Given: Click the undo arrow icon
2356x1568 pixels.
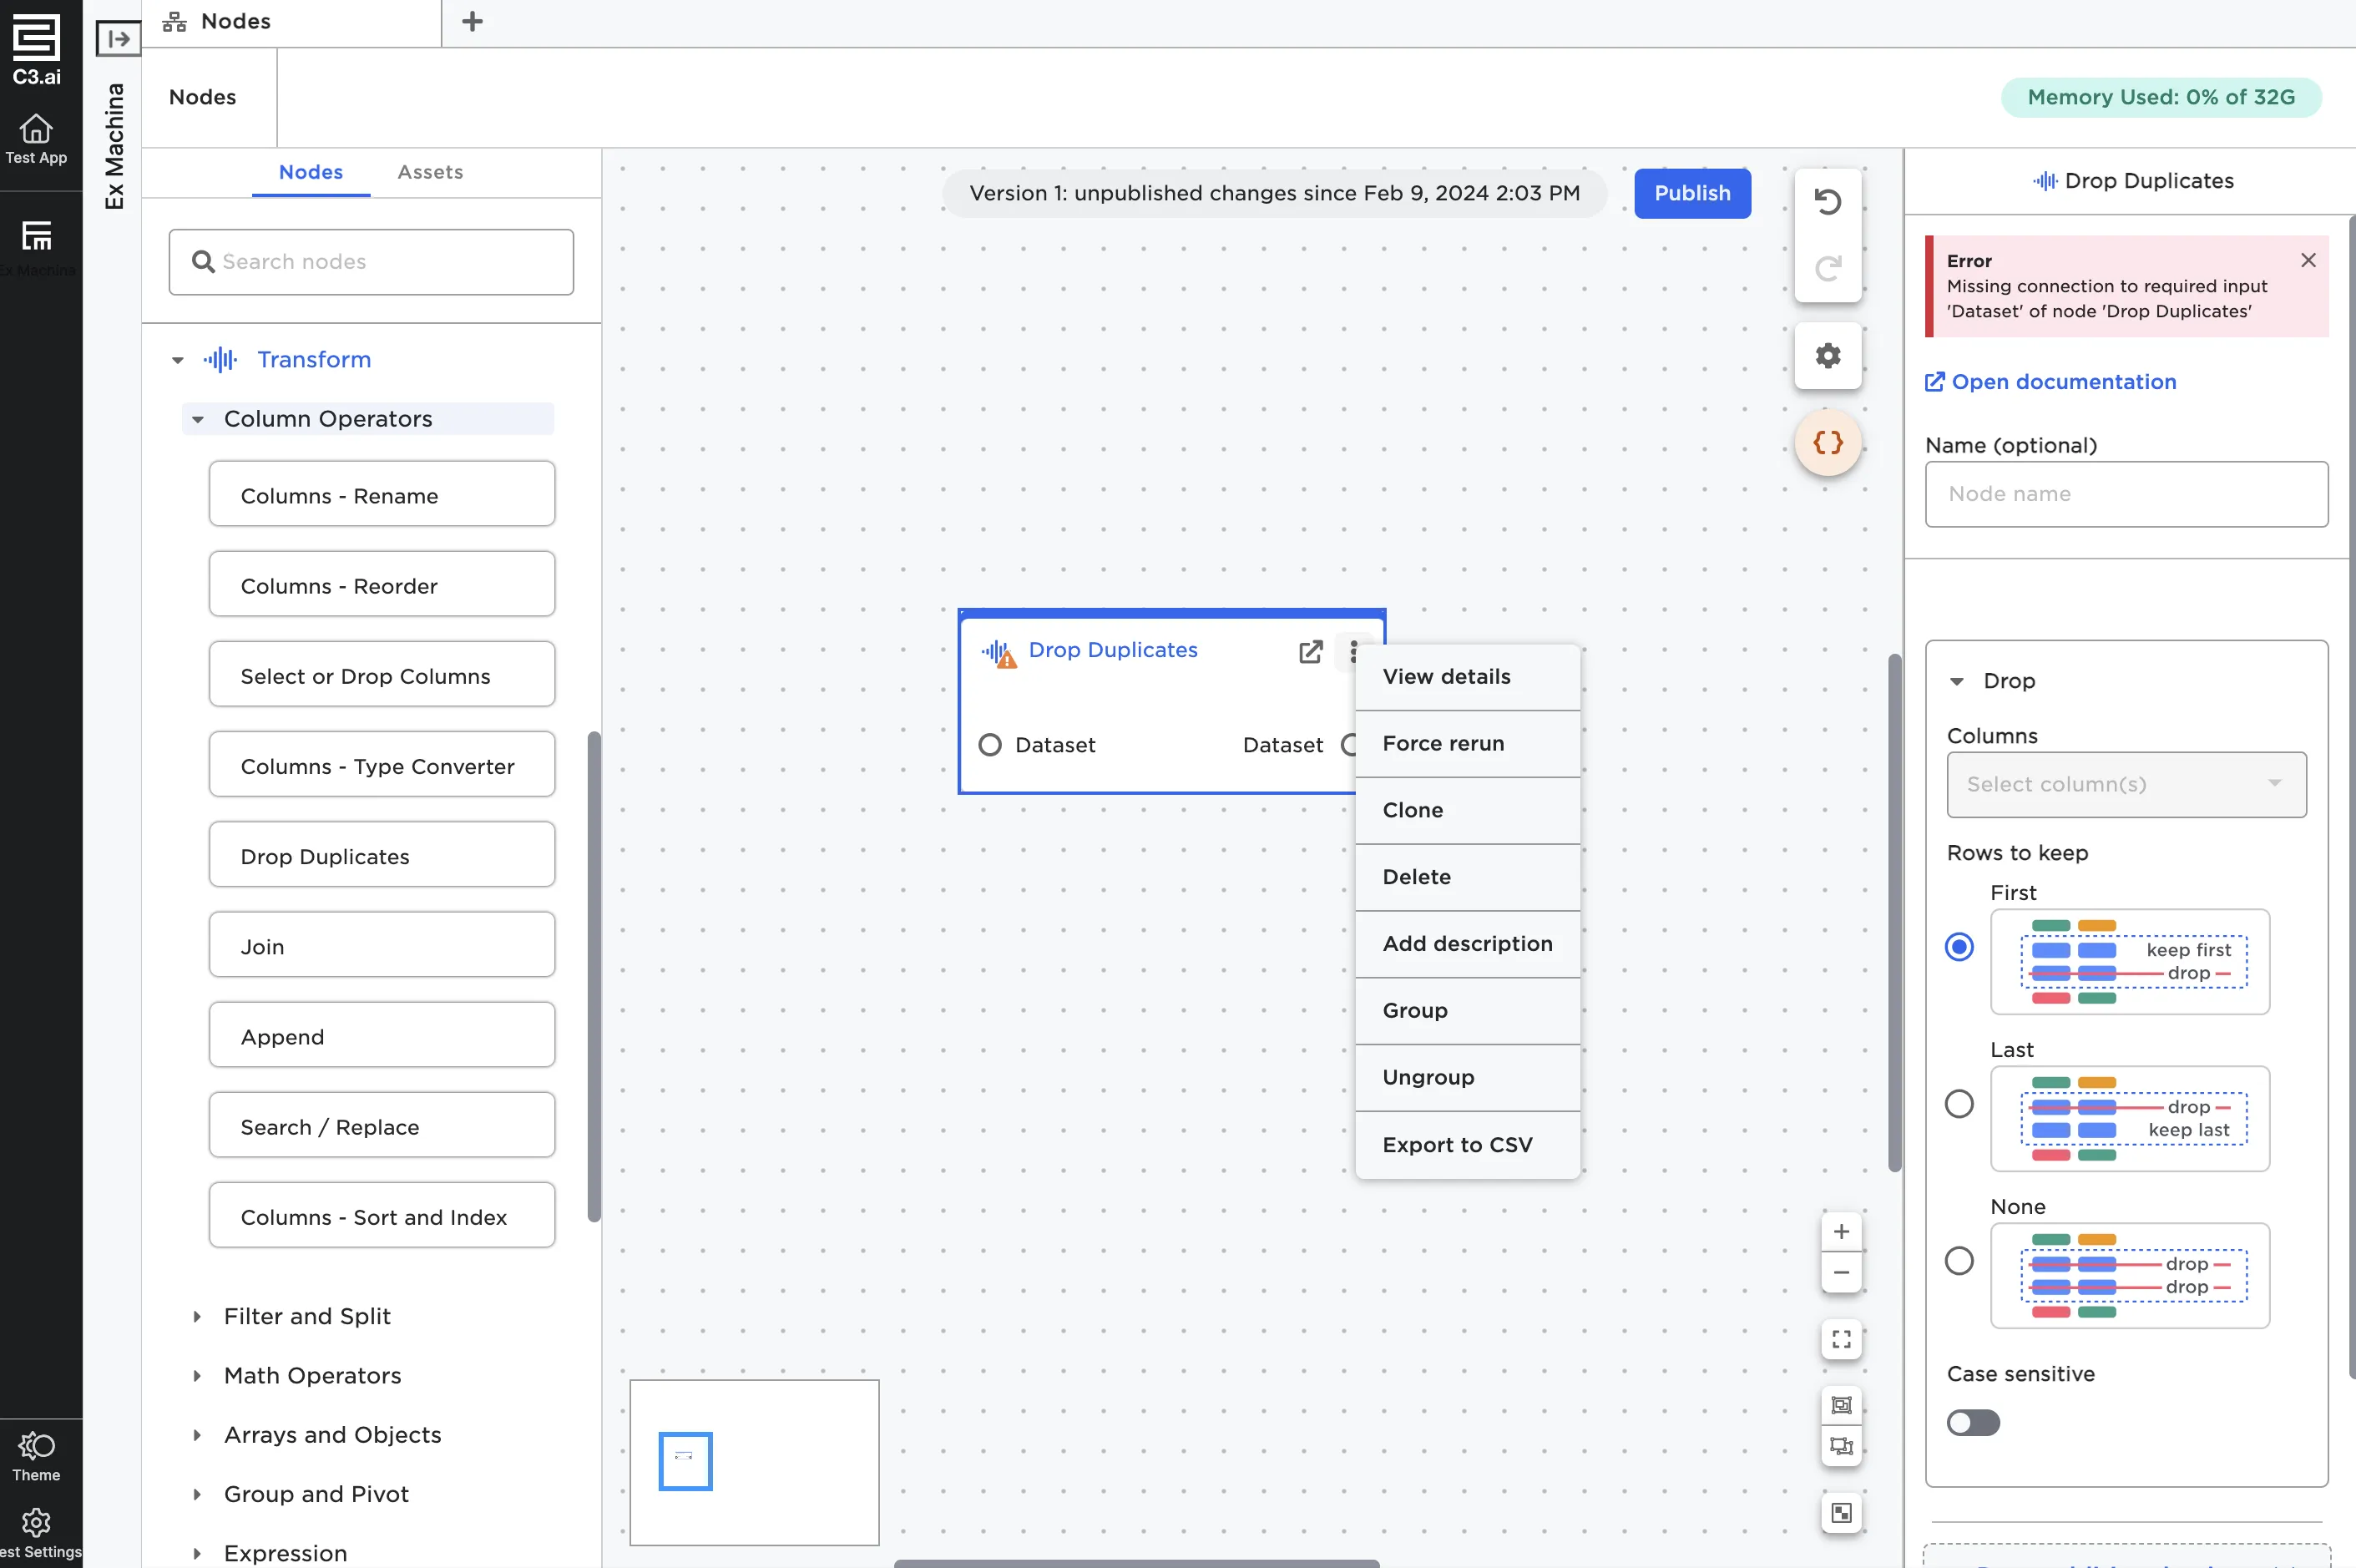Looking at the screenshot, I should [x=1827, y=202].
